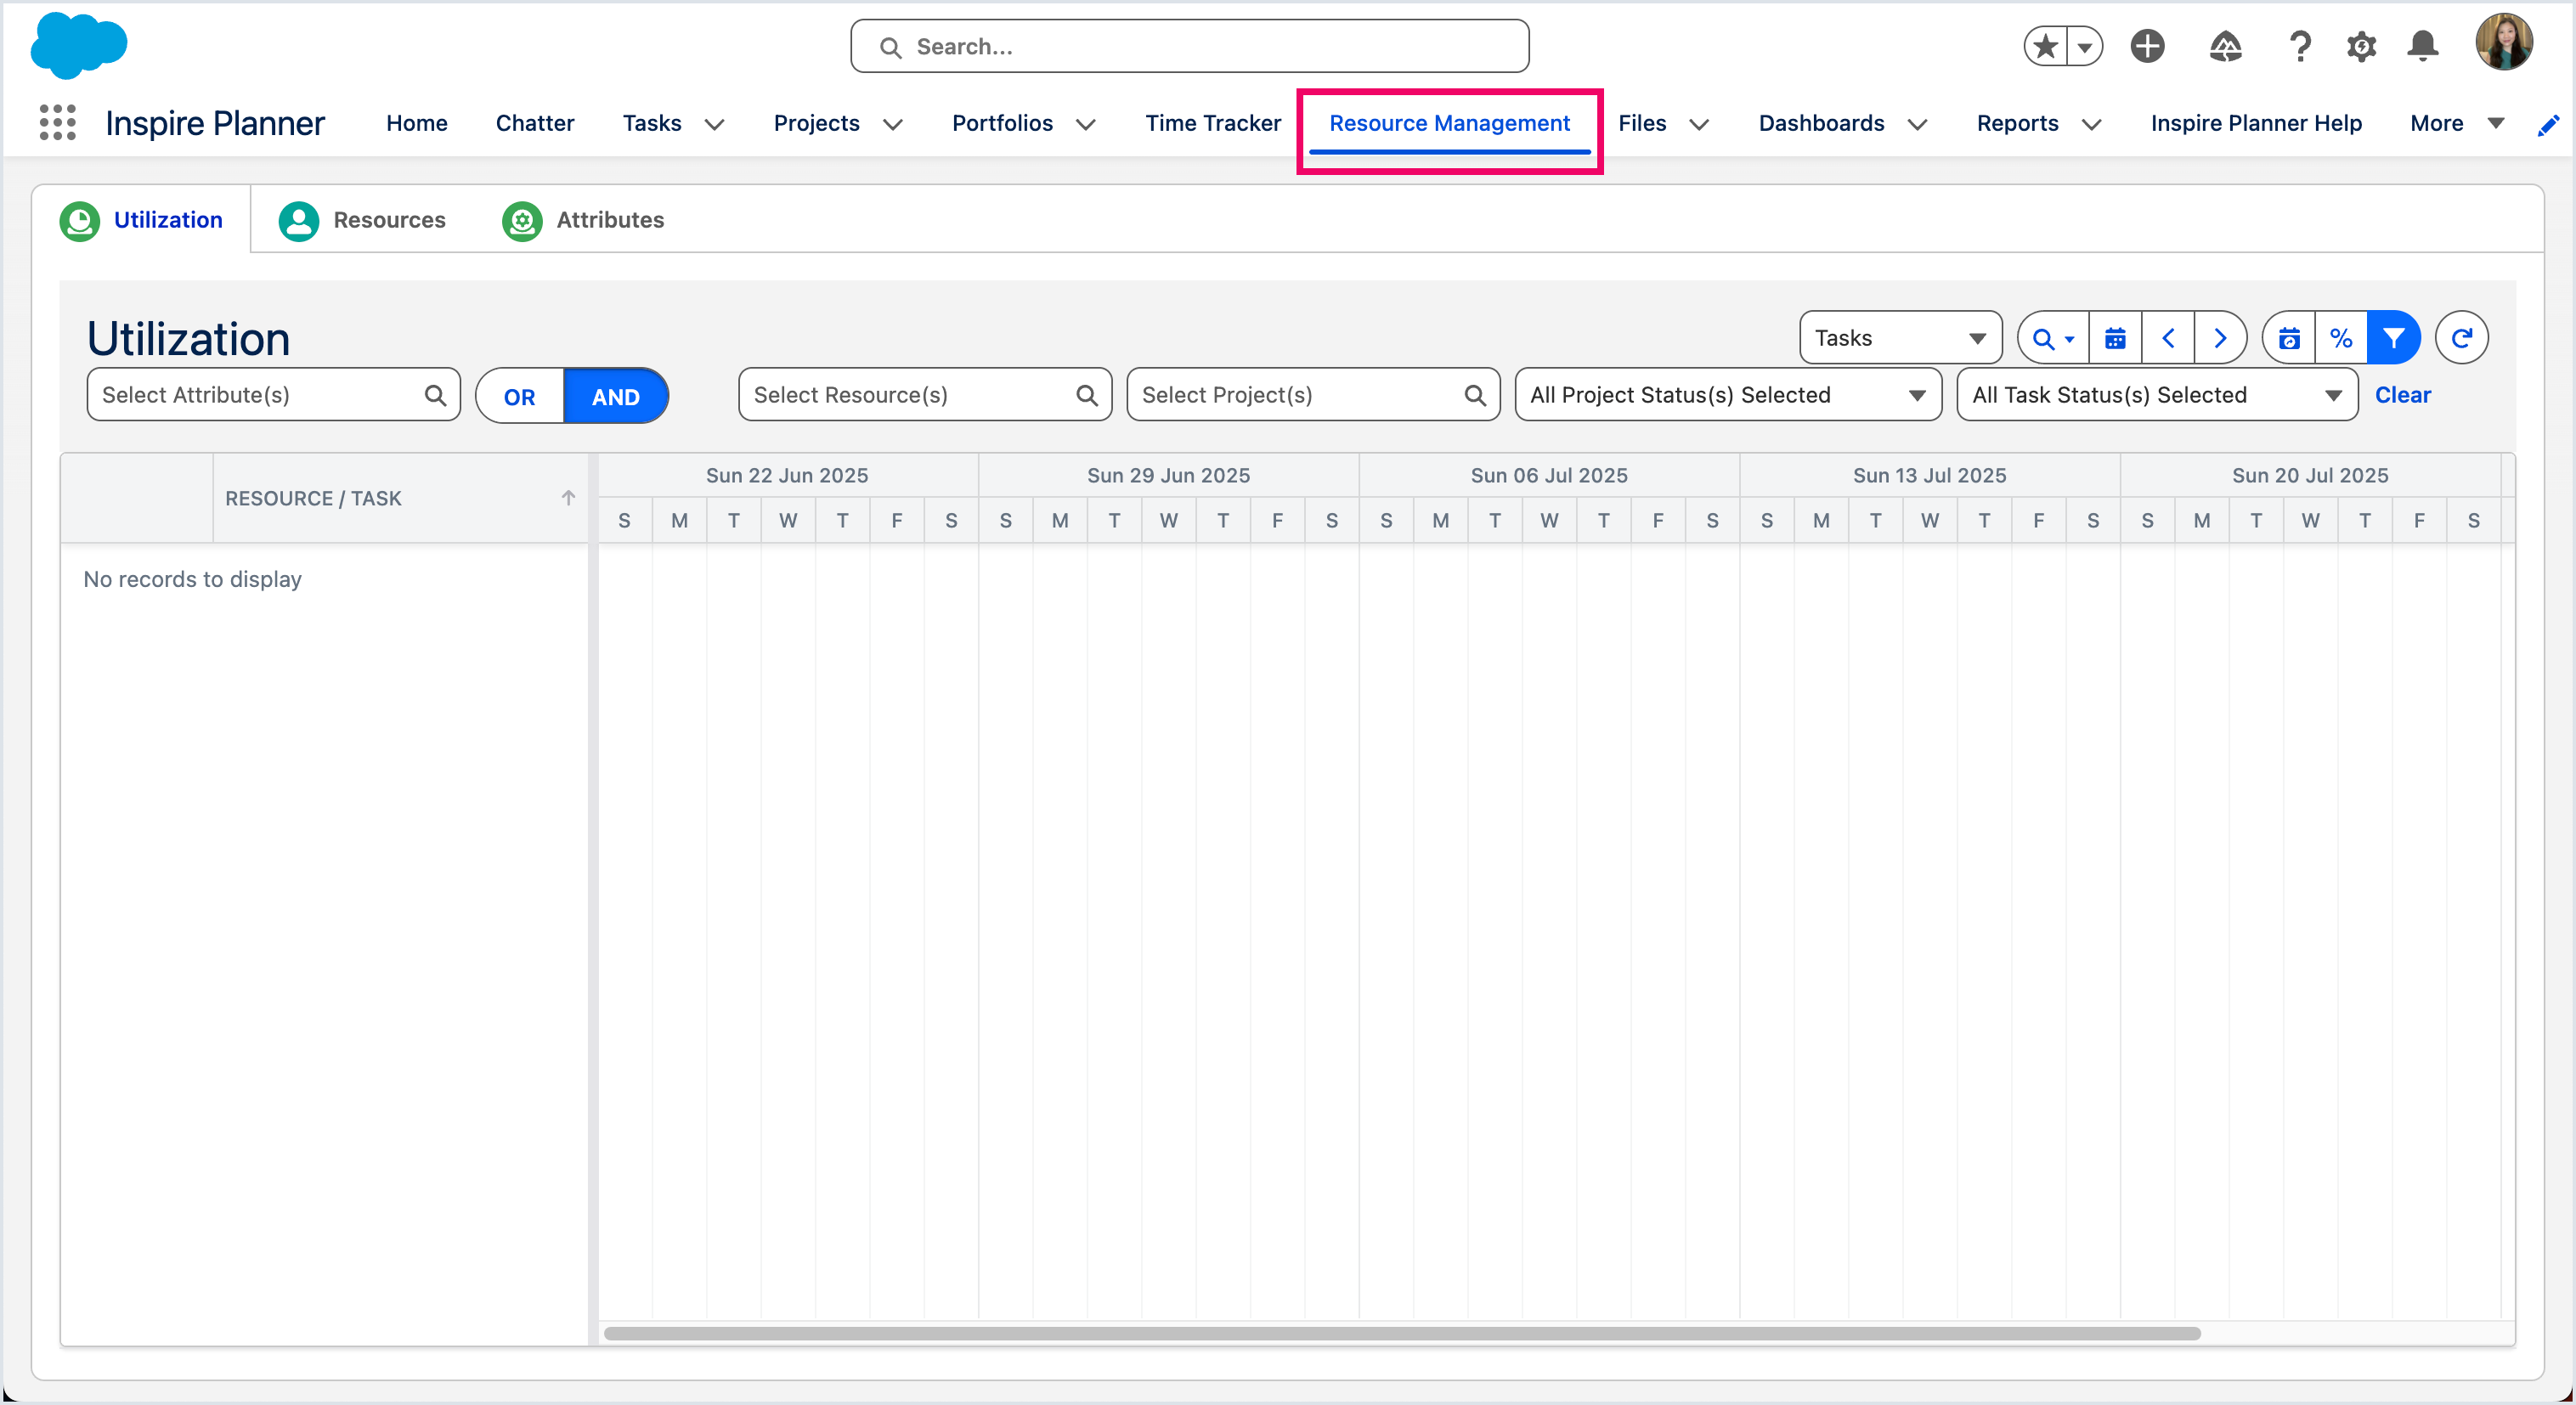This screenshot has width=2576, height=1405.
Task: Open the favorites list dropdown arrow
Action: pyautogui.click(x=2085, y=46)
